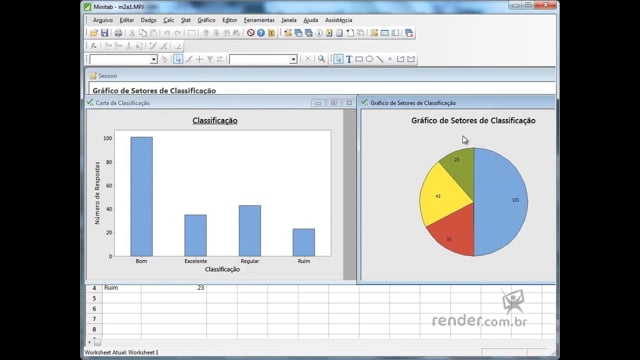Viewport: 640px width, 360px height.
Task: Click the Print window printer icon
Action: (x=118, y=33)
